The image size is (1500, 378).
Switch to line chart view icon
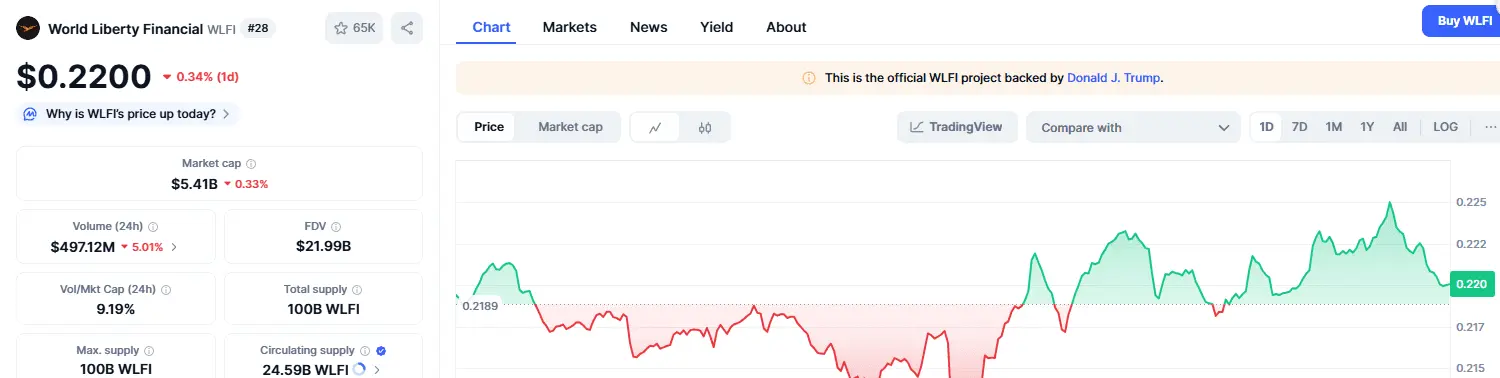pos(655,127)
